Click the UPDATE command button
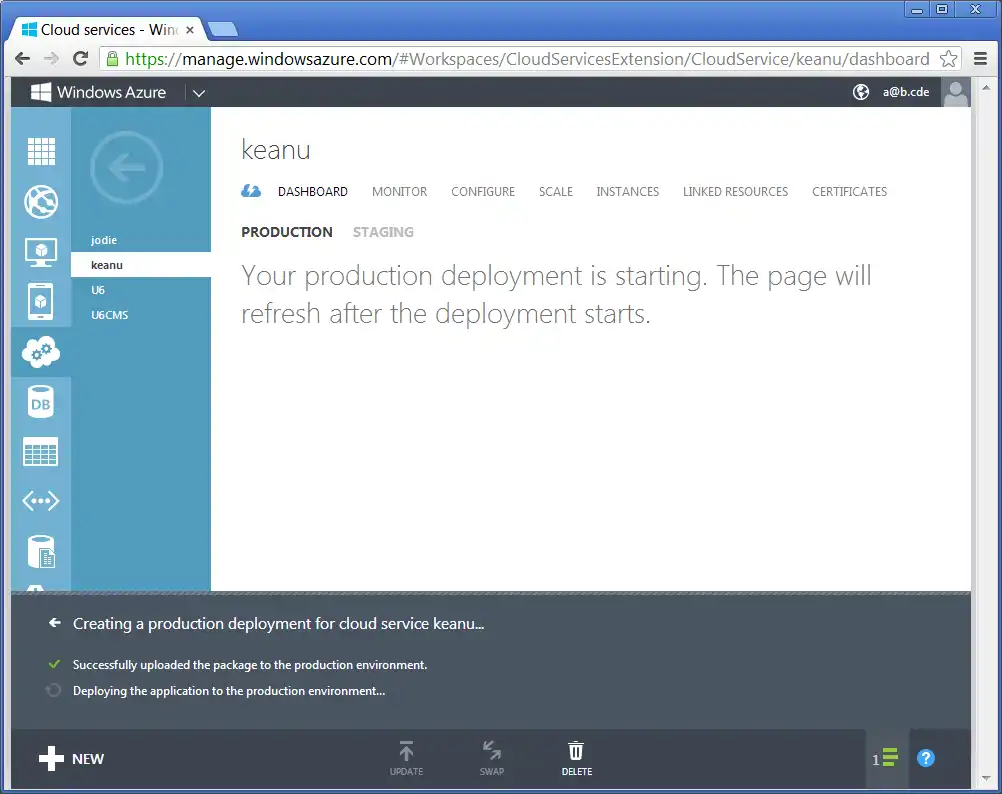Screen dimensions: 1002x794 pos(406,758)
